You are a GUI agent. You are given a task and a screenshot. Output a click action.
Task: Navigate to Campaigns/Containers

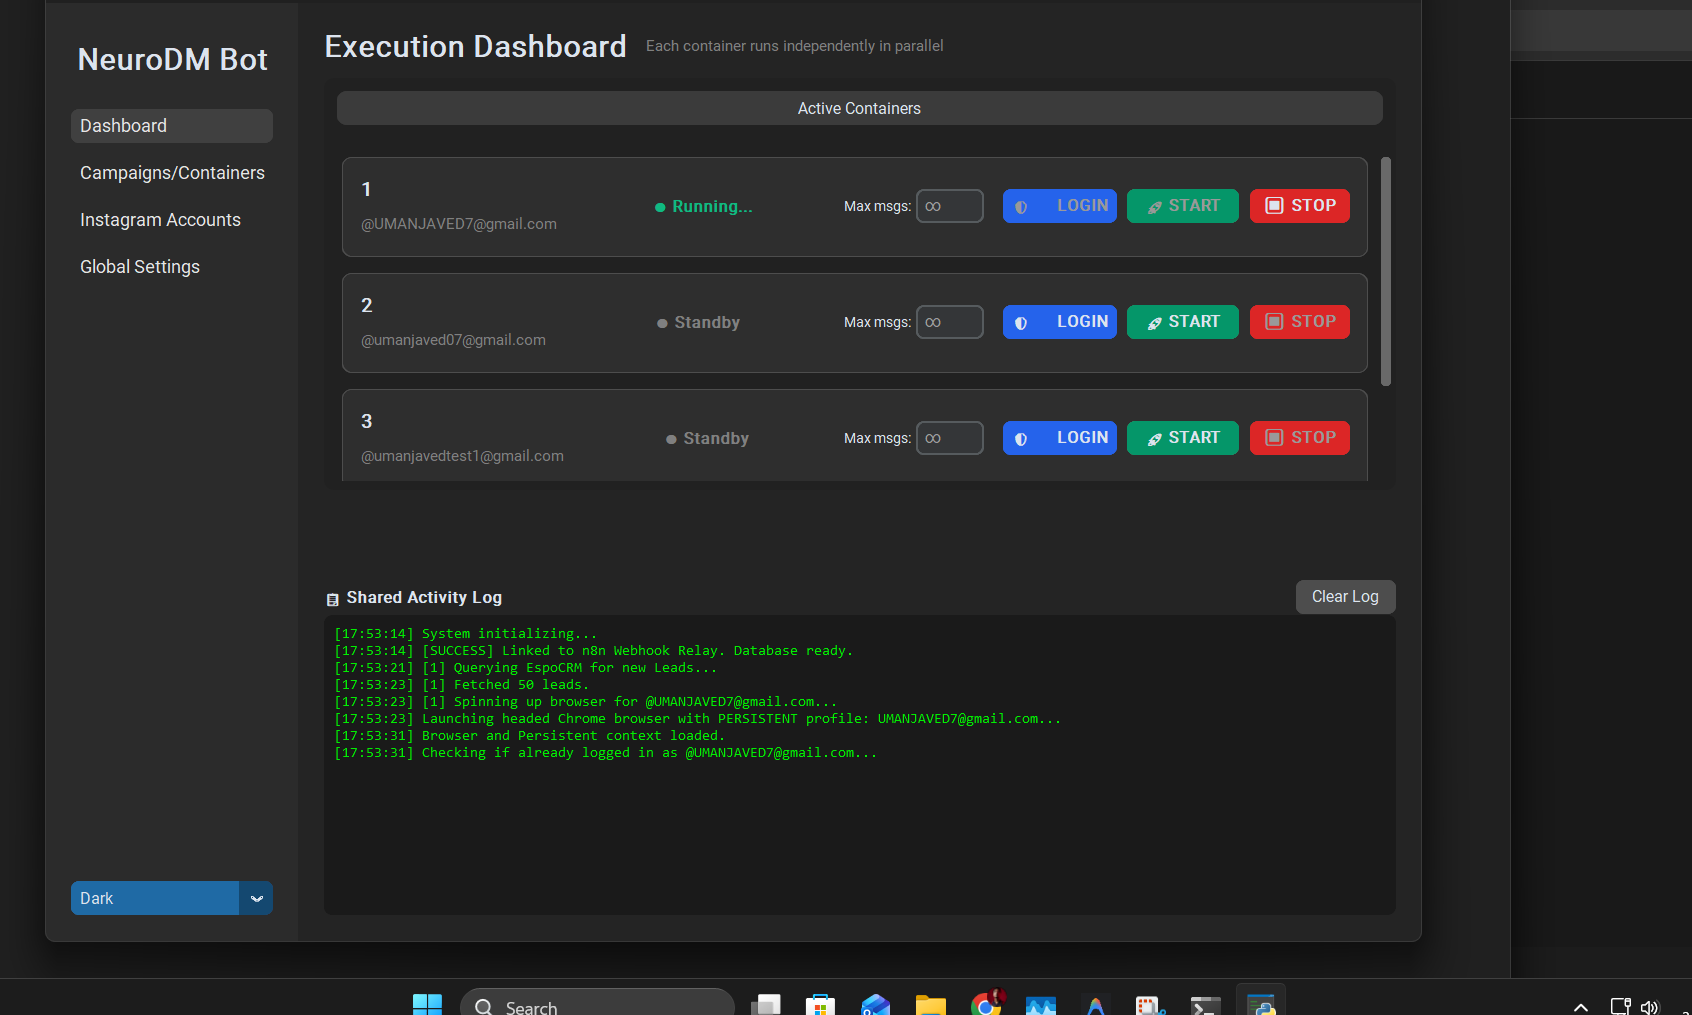pyautogui.click(x=172, y=172)
